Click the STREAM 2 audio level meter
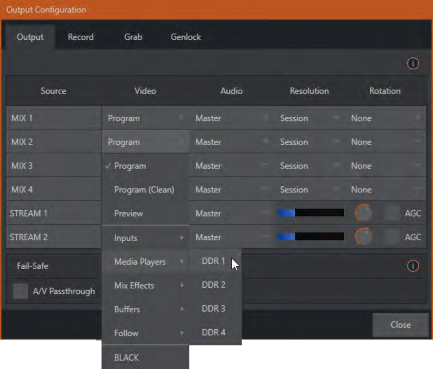Viewport: 433px width, 369px height. (311, 236)
